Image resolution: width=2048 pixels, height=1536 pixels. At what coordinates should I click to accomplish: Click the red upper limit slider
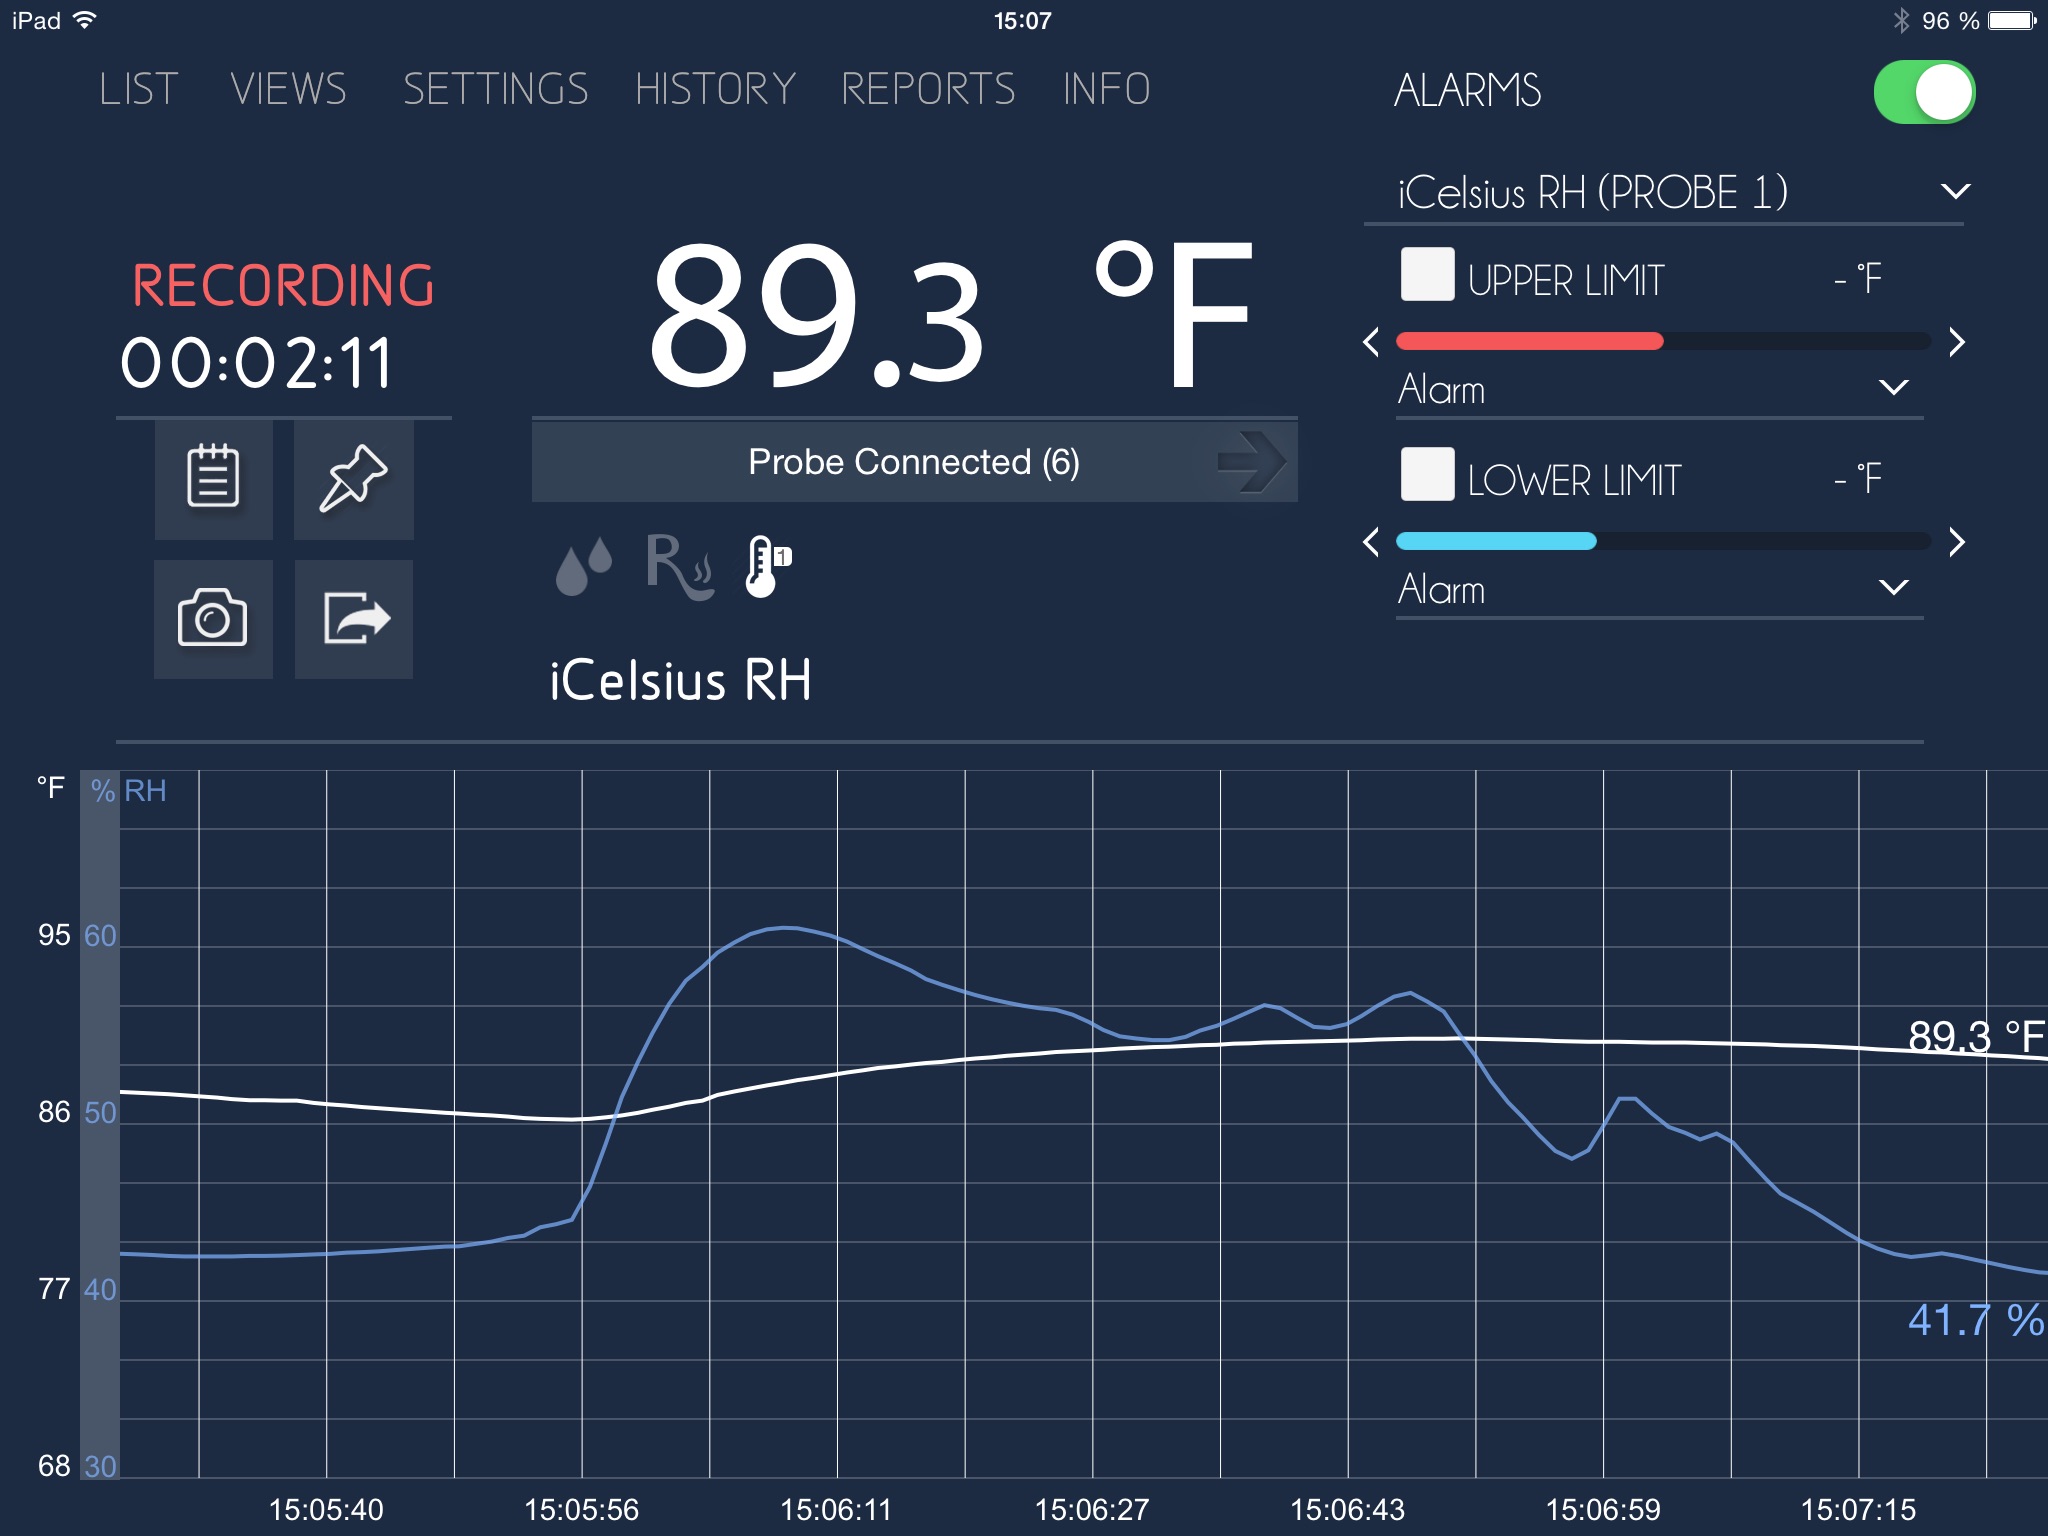(x=1529, y=342)
